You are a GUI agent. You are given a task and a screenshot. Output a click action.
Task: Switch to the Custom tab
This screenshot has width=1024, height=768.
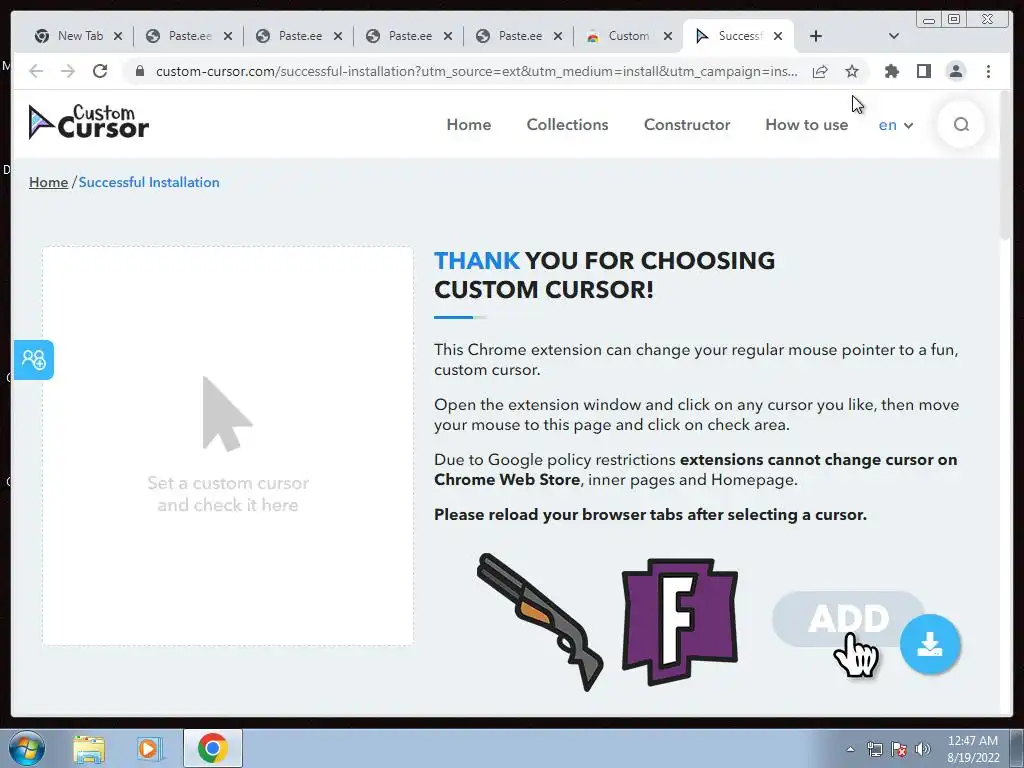[630, 36]
